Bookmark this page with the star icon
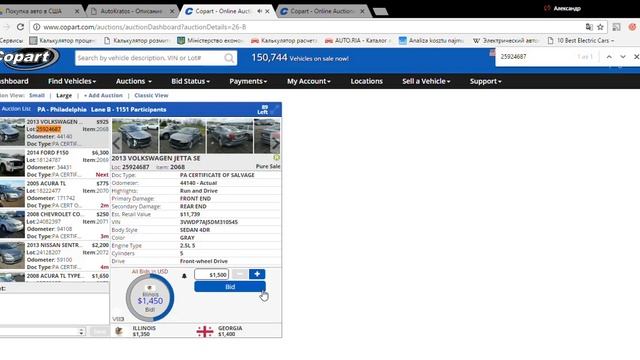 (600, 27)
